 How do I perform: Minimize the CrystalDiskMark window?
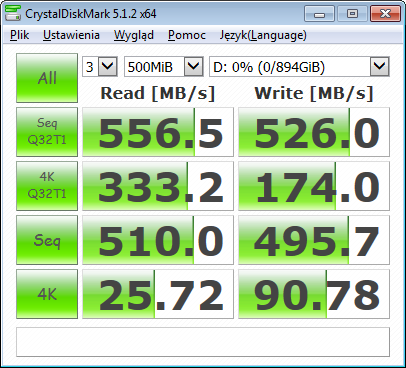click(319, 14)
